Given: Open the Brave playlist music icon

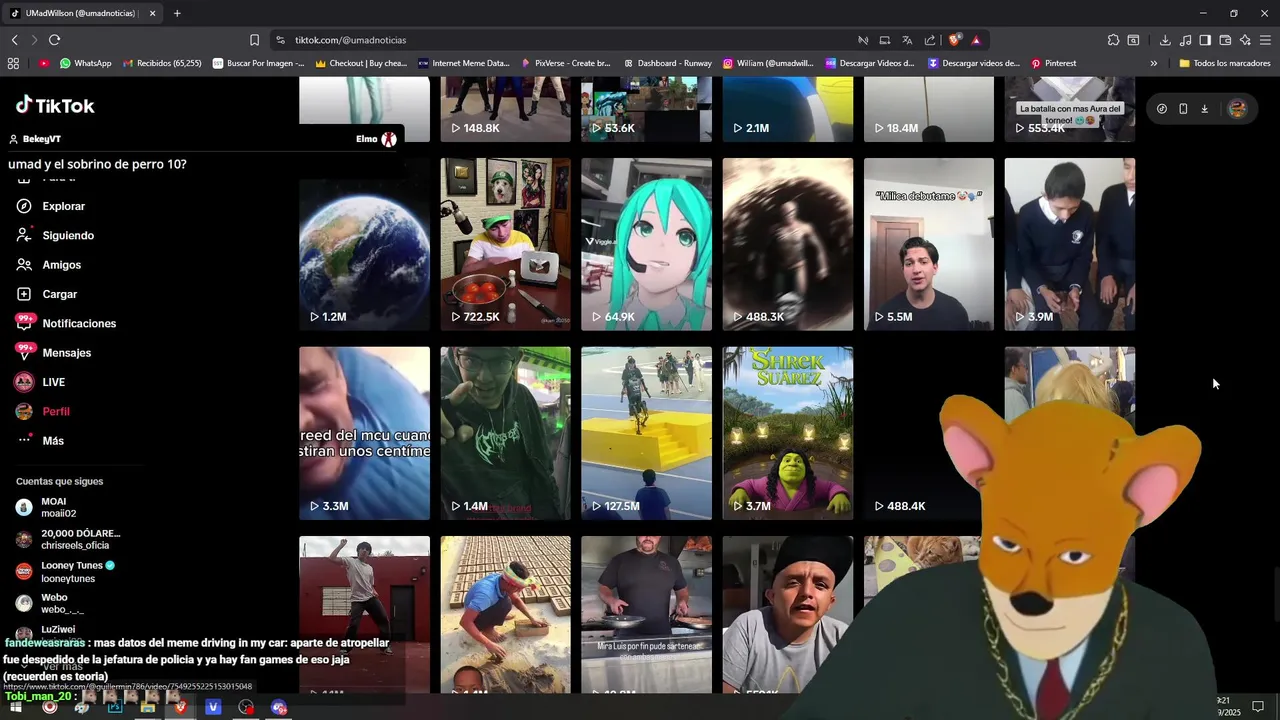Looking at the screenshot, I should pyautogui.click(x=1185, y=40).
